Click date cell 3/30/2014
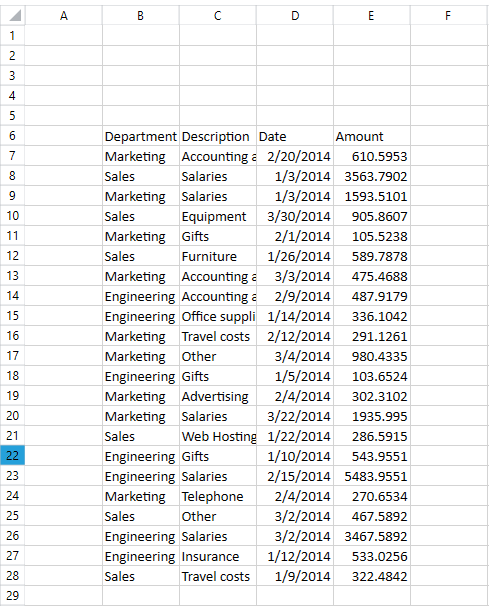The height and width of the screenshot is (606, 489). tap(295, 216)
